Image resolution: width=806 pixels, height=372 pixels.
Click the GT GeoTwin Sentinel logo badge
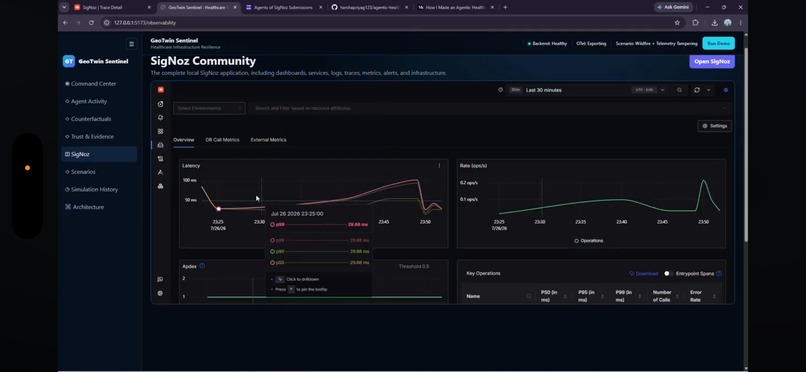point(69,61)
